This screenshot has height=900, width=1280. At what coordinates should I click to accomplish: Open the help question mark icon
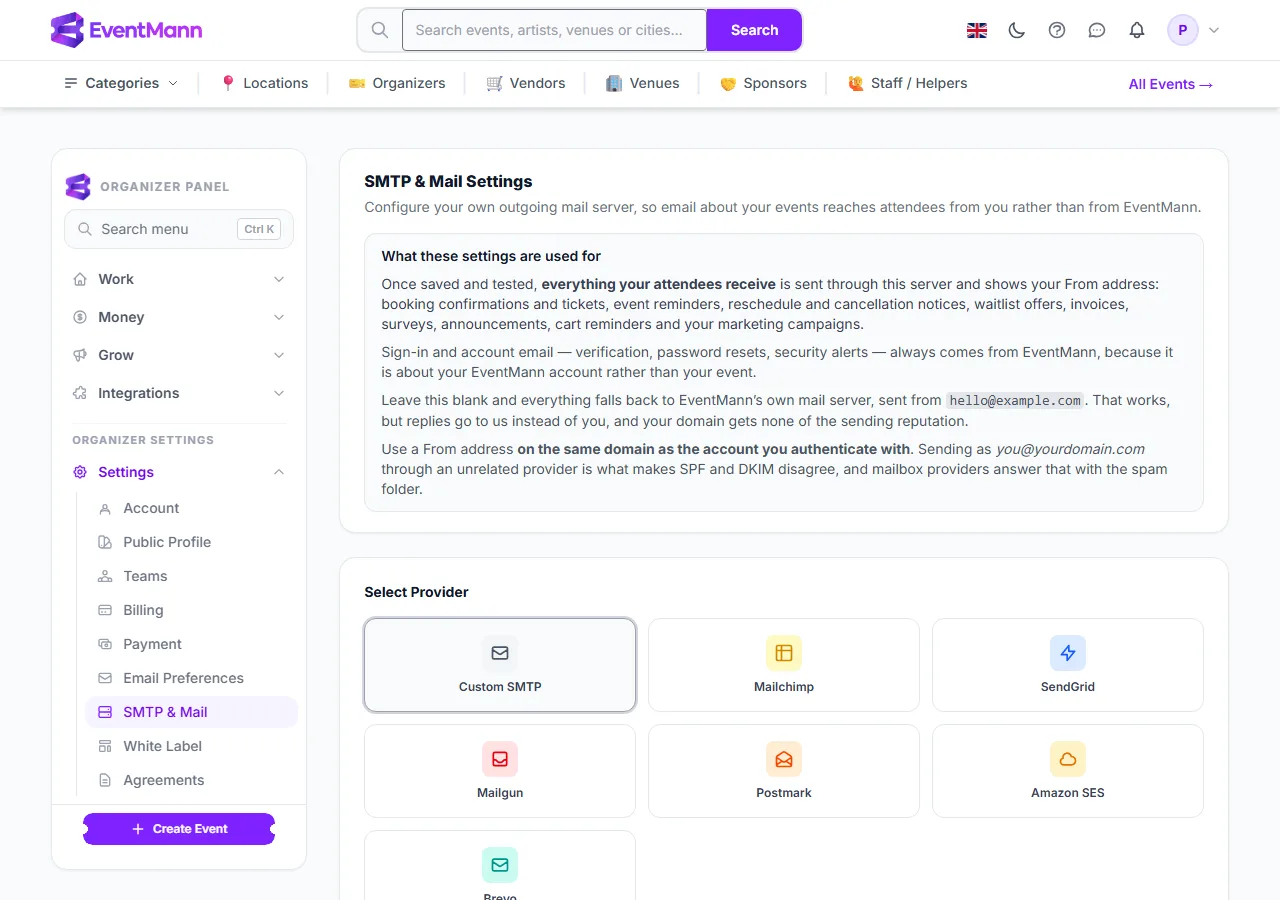coord(1057,30)
